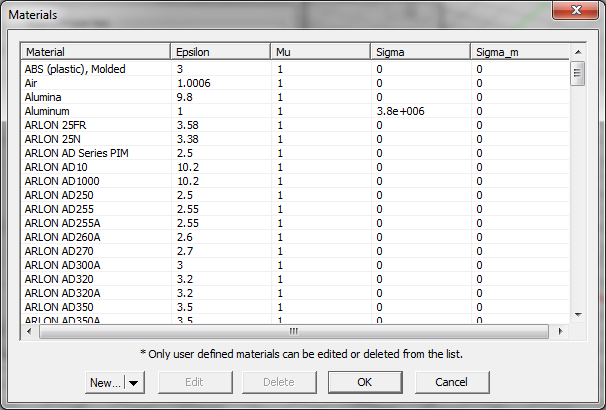Viewport: 606px width, 410px height.
Task: Select the Air material row
Action: (295, 83)
